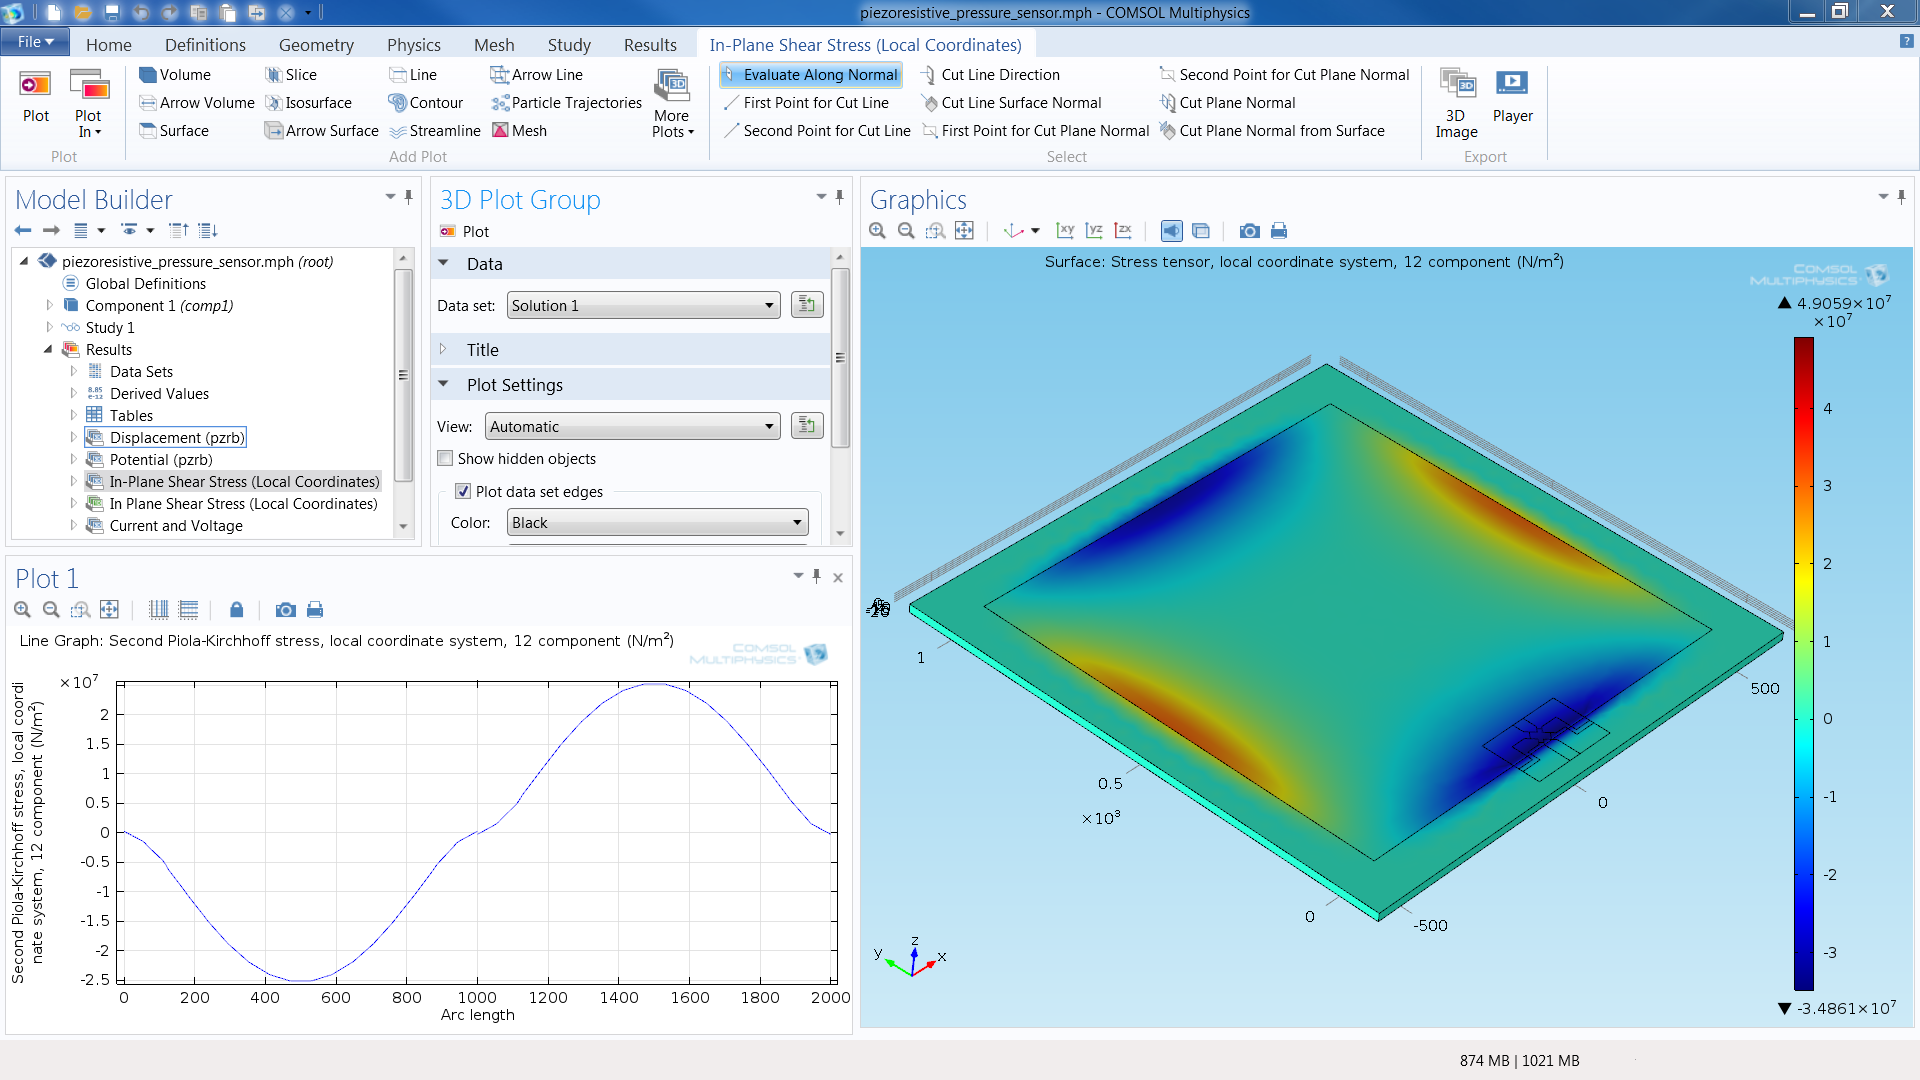Open the Color dropdown showing Black
The height and width of the screenshot is (1080, 1920).
pyautogui.click(x=657, y=523)
